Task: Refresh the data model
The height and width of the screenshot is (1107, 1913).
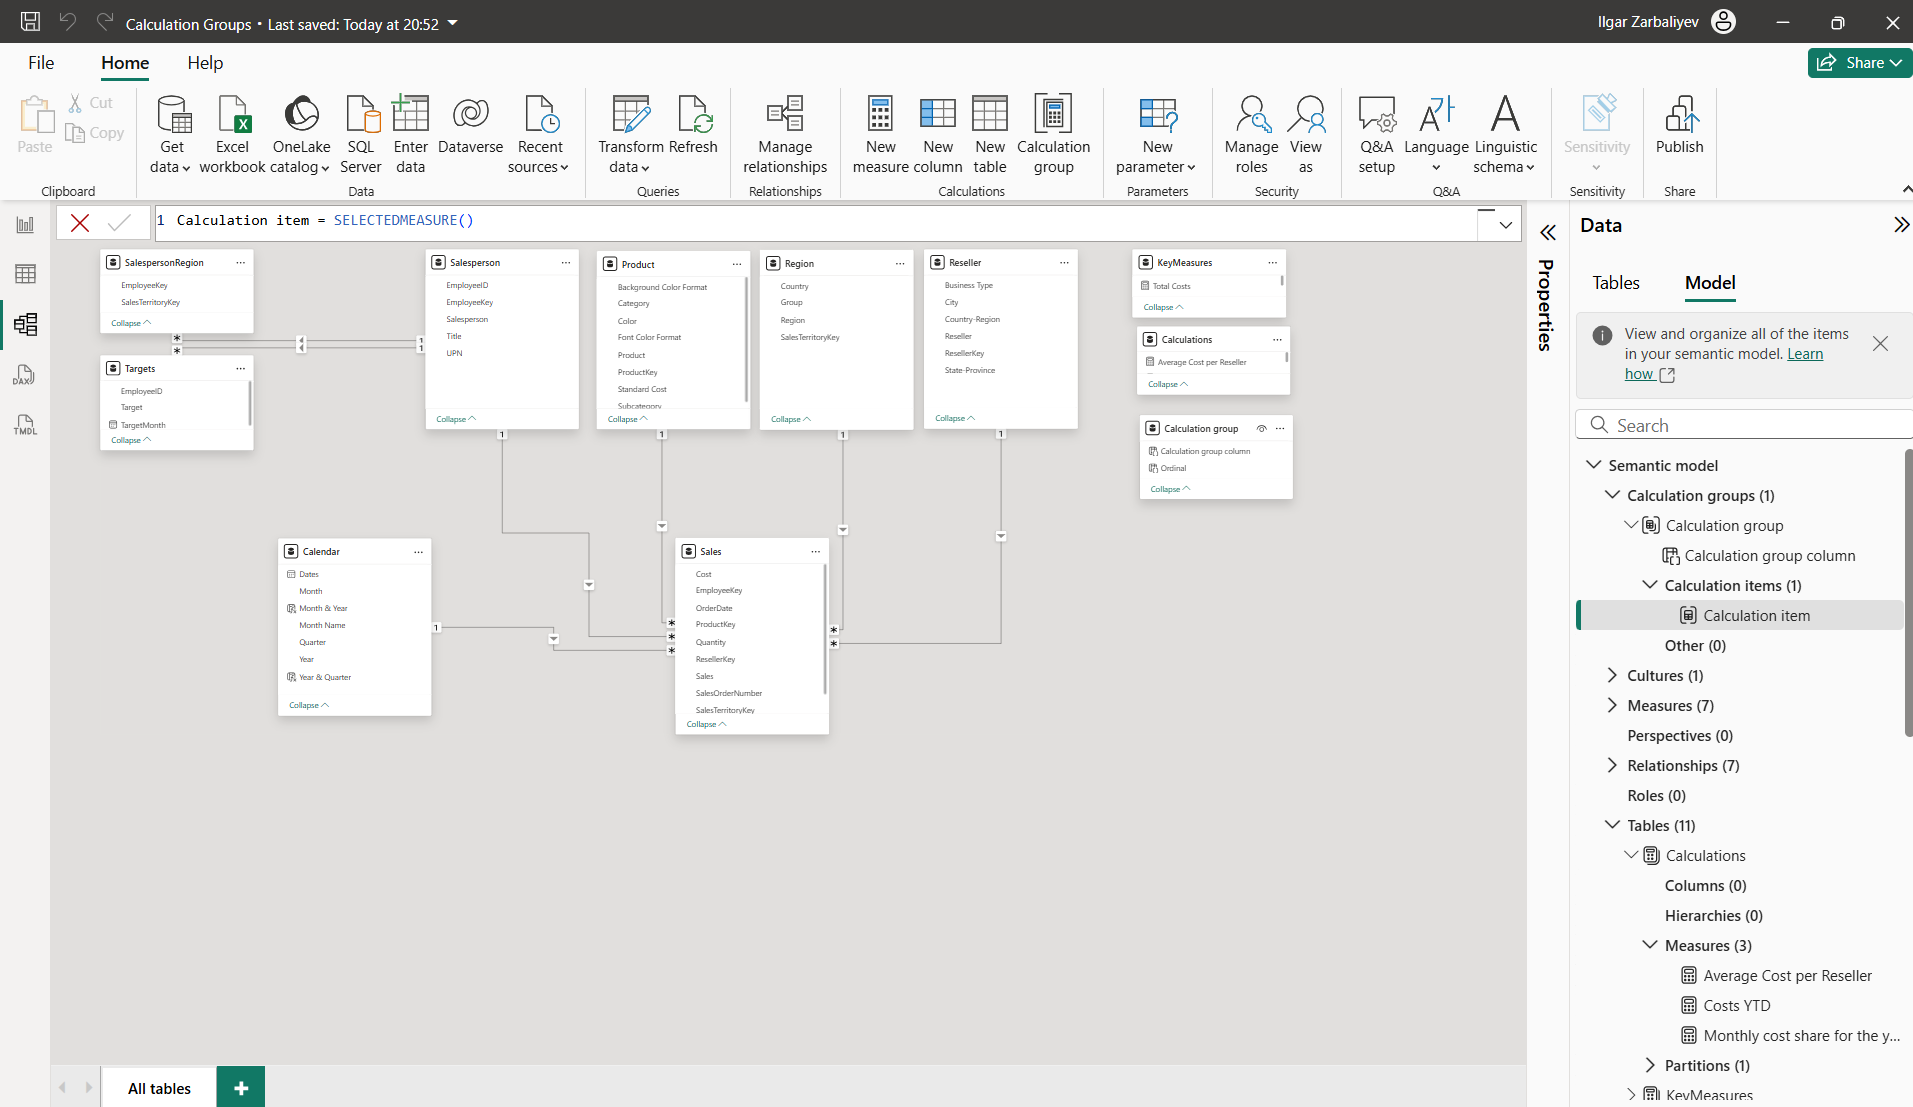Action: tap(693, 125)
